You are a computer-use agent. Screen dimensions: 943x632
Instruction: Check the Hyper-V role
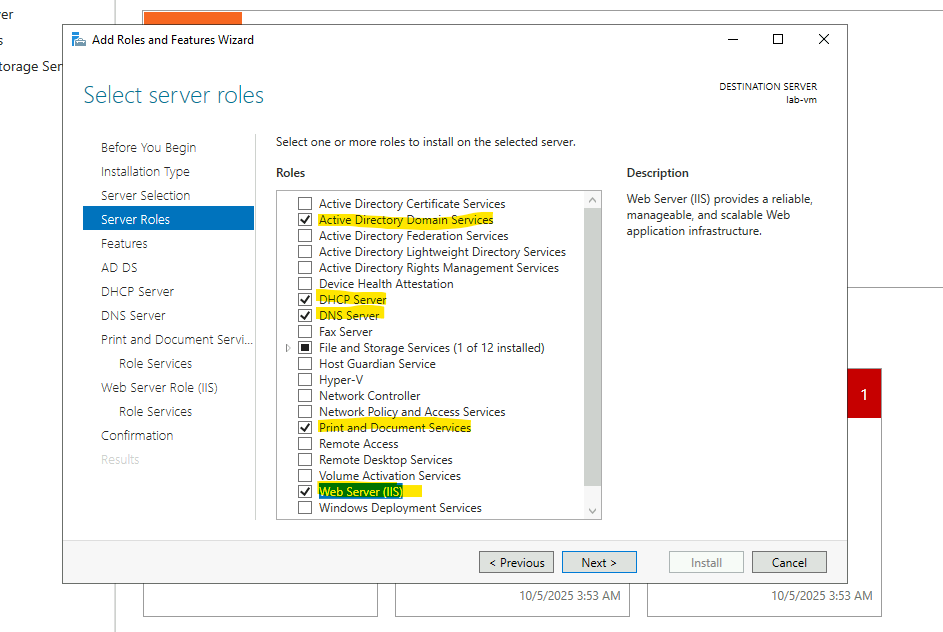coord(305,379)
